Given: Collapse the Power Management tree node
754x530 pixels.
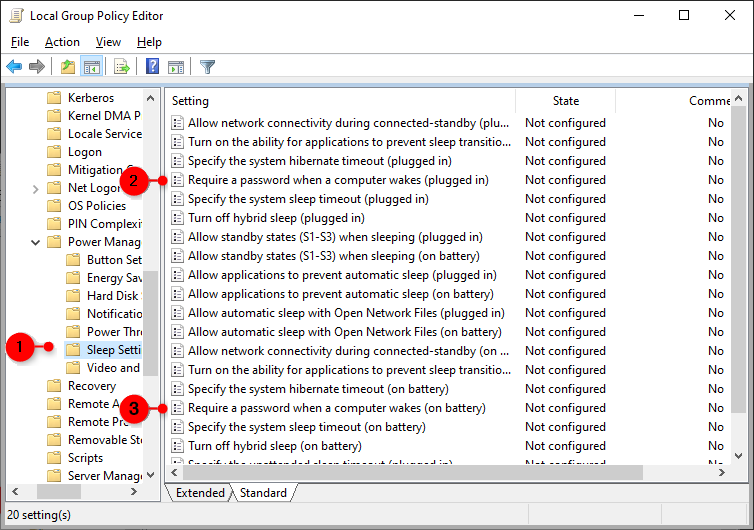Looking at the screenshot, I should click(x=36, y=242).
